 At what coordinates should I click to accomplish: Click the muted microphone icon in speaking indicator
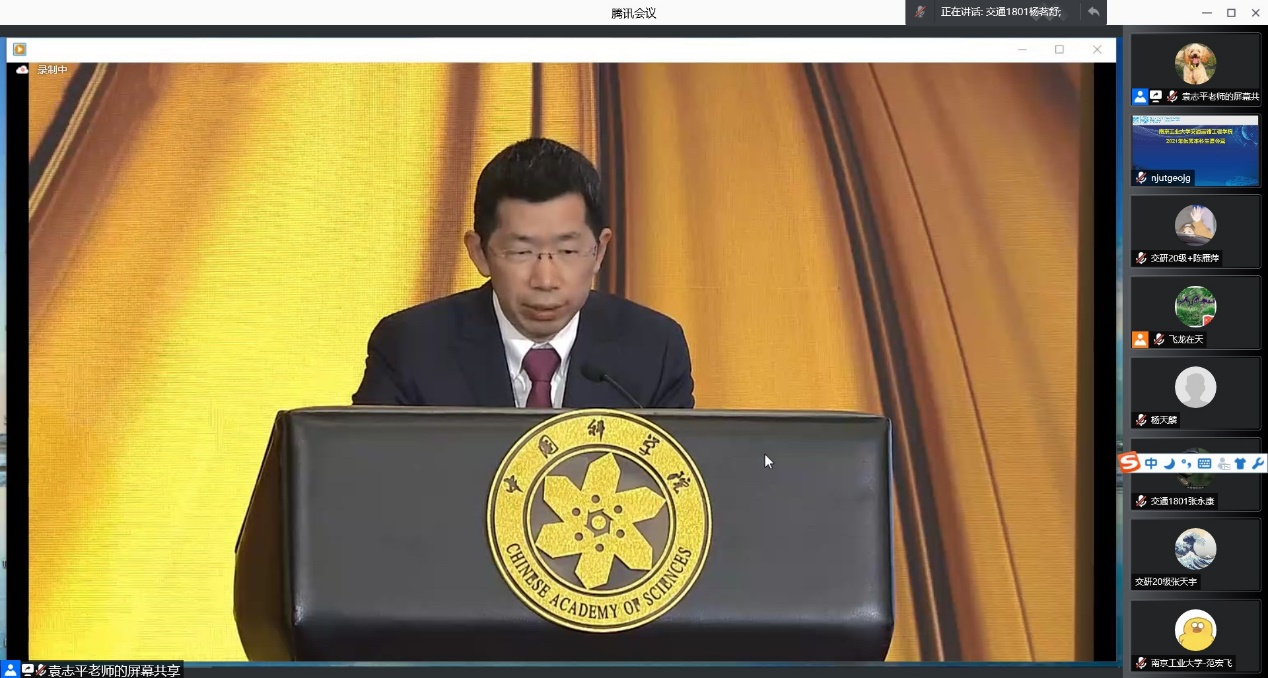(x=920, y=12)
